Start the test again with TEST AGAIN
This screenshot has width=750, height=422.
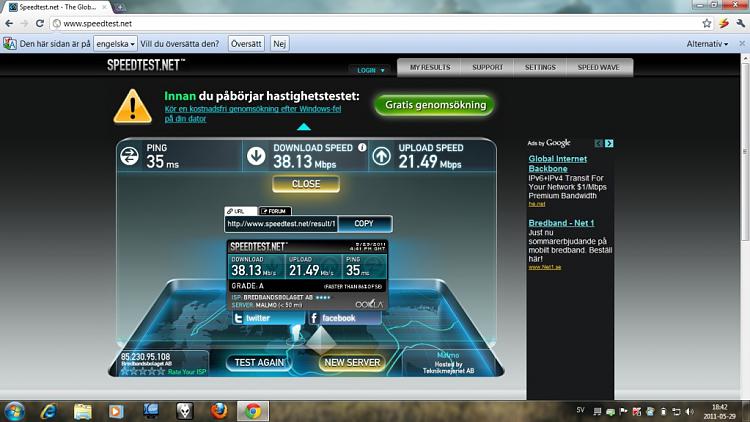(259, 363)
